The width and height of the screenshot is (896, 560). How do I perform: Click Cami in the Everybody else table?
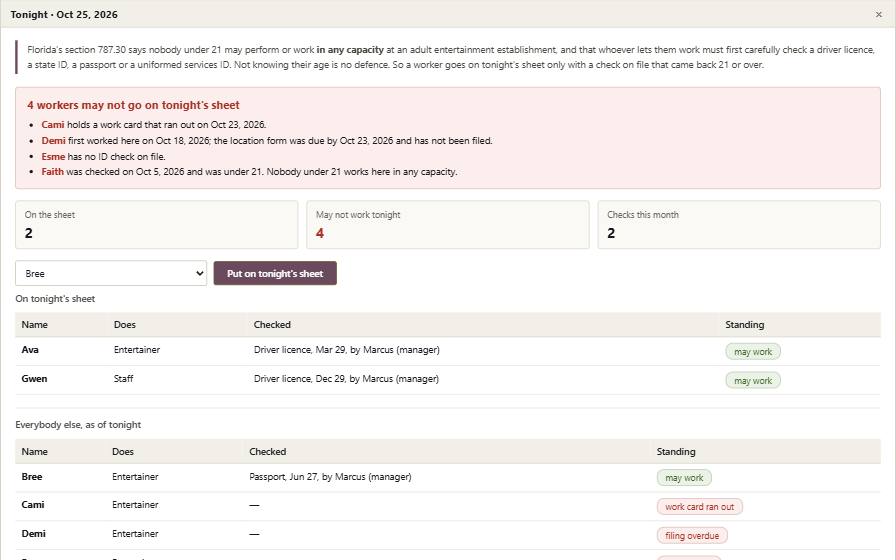pos(33,505)
